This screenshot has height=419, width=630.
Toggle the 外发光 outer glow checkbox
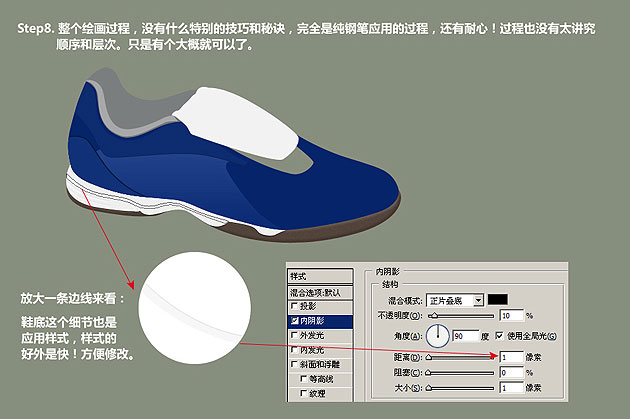click(x=294, y=336)
